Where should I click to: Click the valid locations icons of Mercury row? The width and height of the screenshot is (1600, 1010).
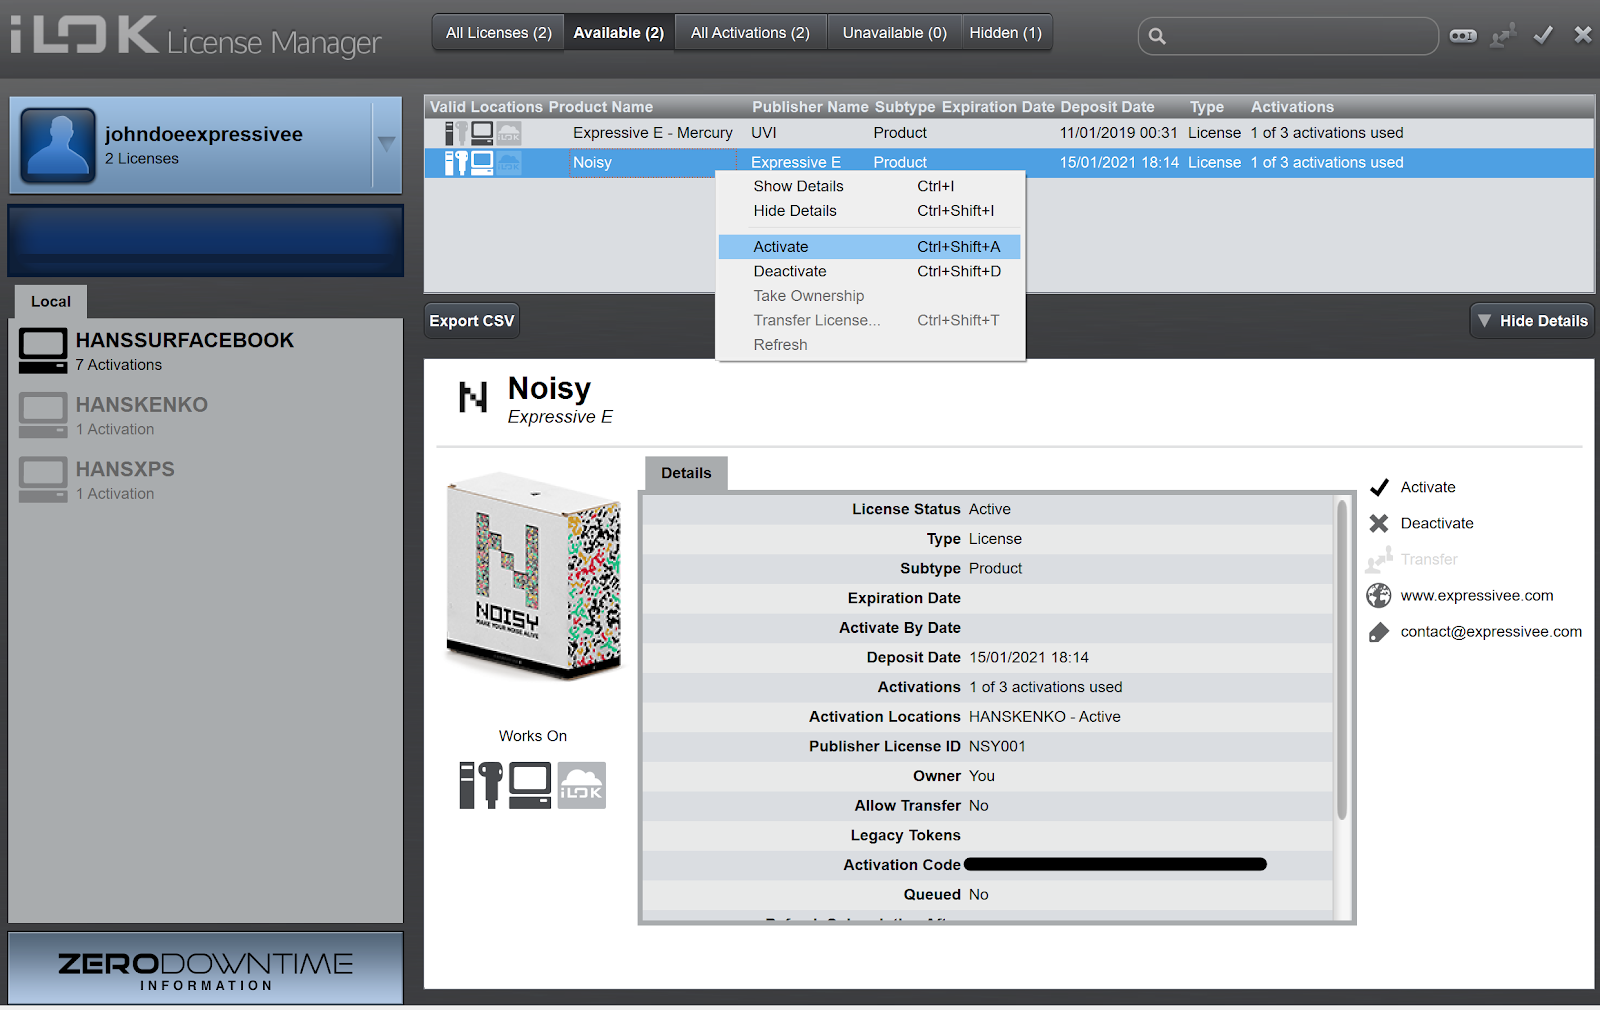point(483,133)
